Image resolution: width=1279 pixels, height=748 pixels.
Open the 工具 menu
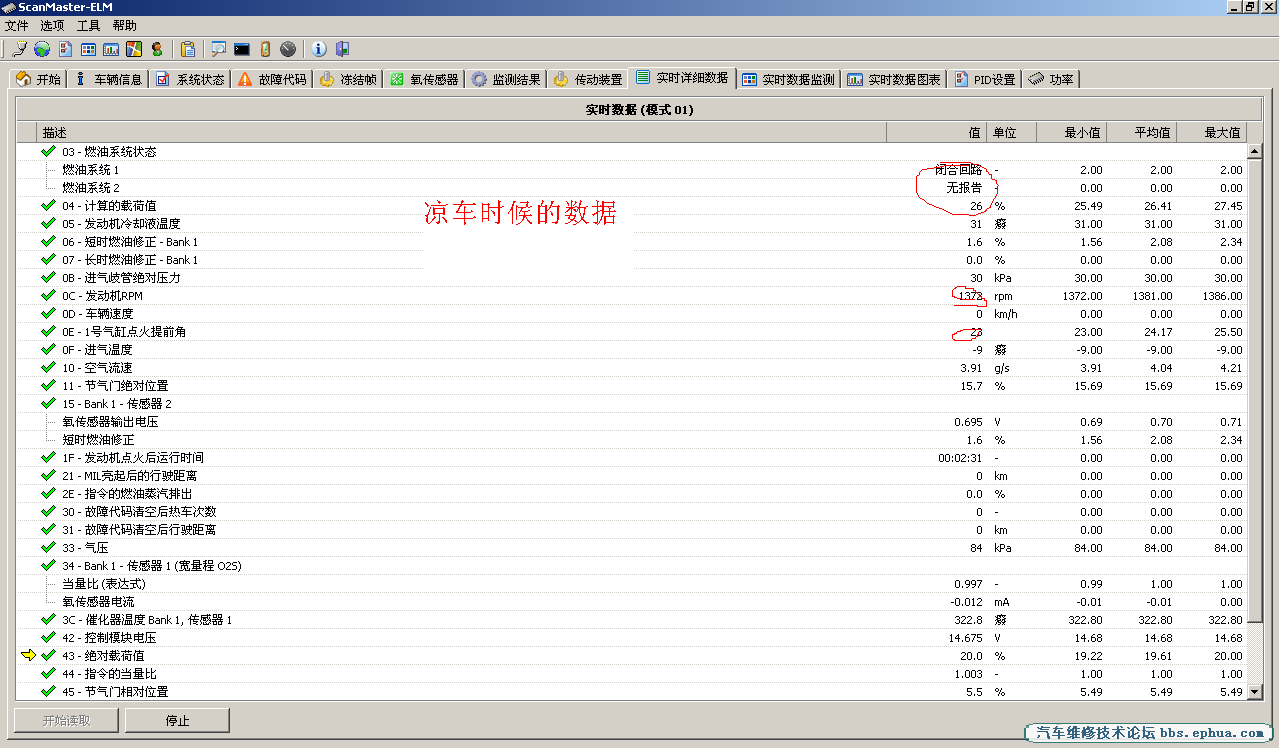click(88, 25)
